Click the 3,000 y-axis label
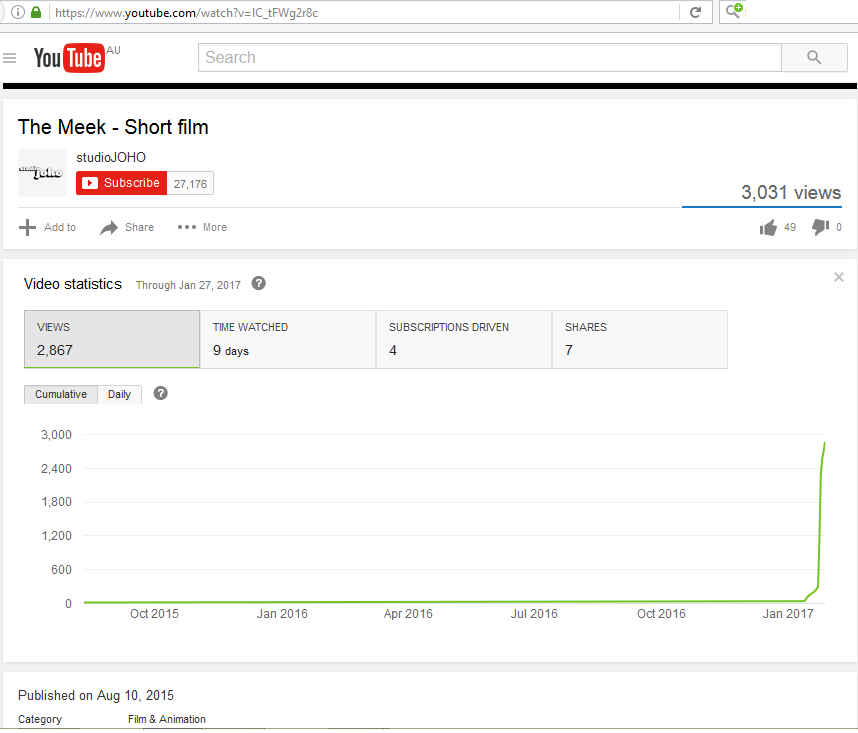Screen dimensions: 858x733 56,435
